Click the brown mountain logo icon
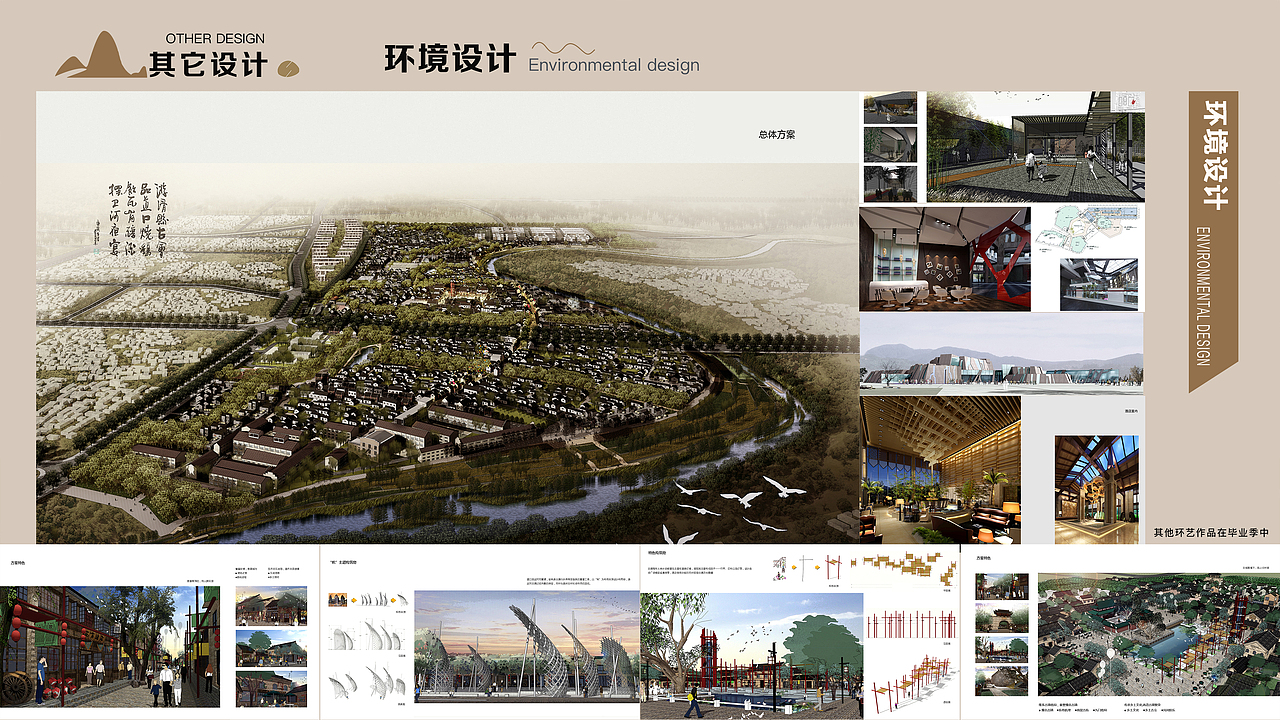 coord(100,55)
